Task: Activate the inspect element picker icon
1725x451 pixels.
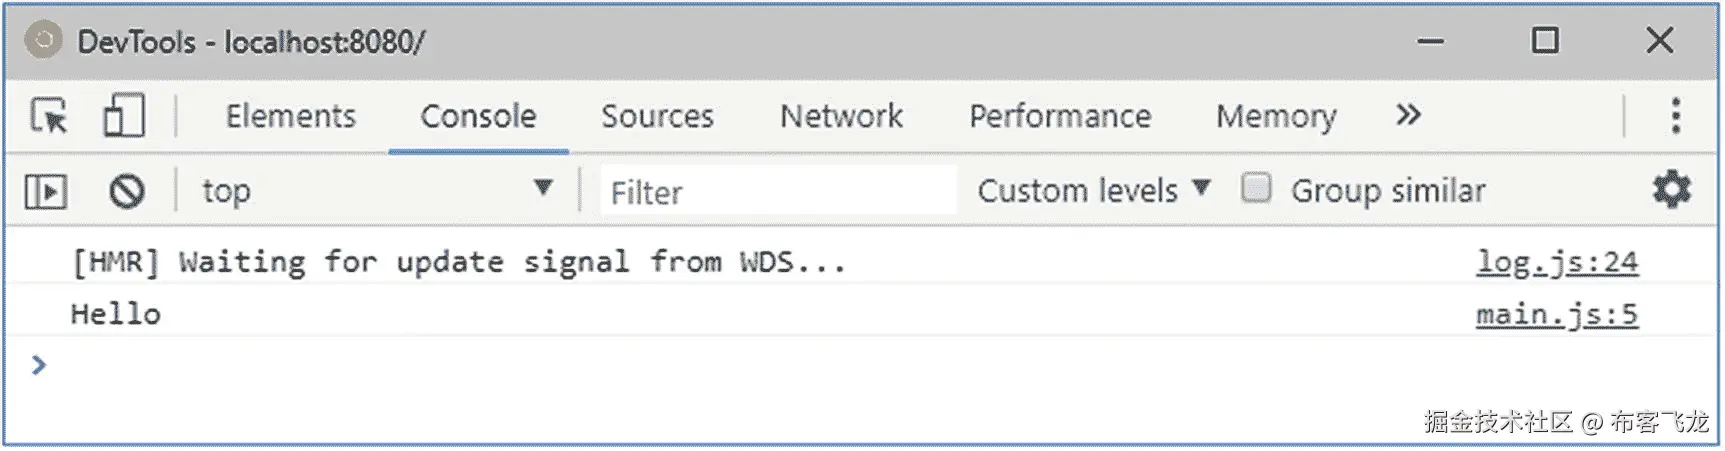Action: click(48, 116)
